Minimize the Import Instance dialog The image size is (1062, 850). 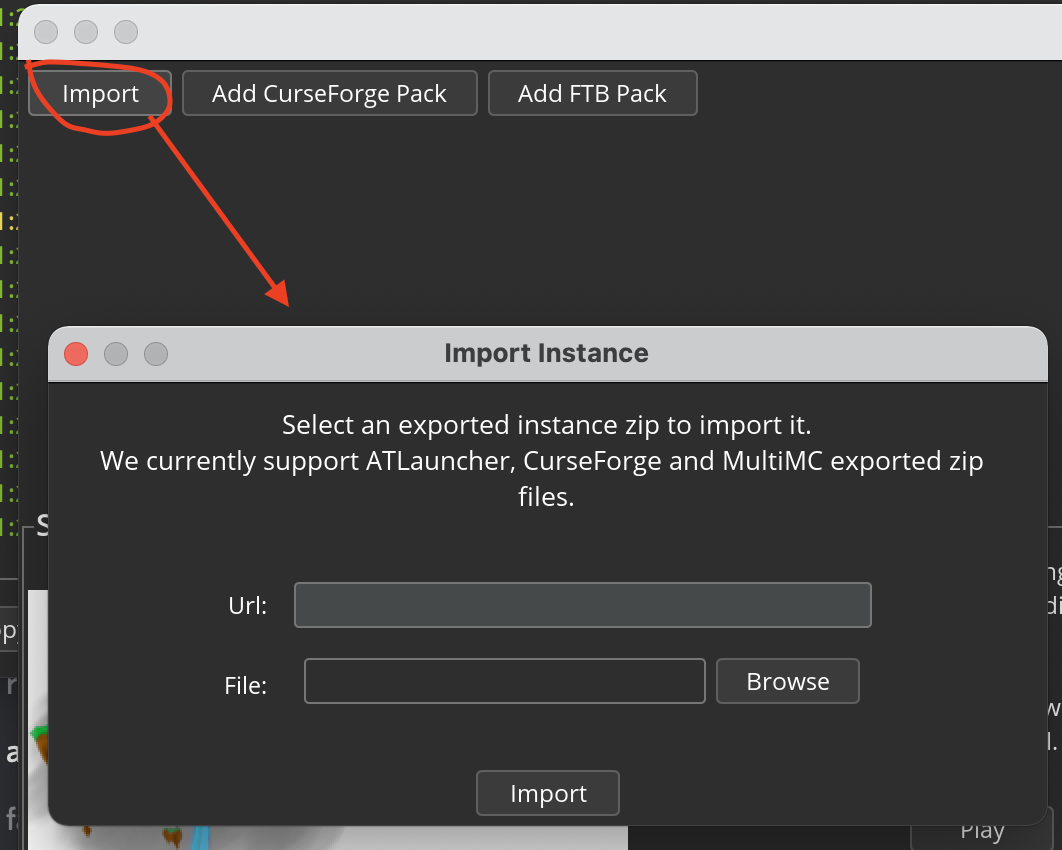click(115, 353)
